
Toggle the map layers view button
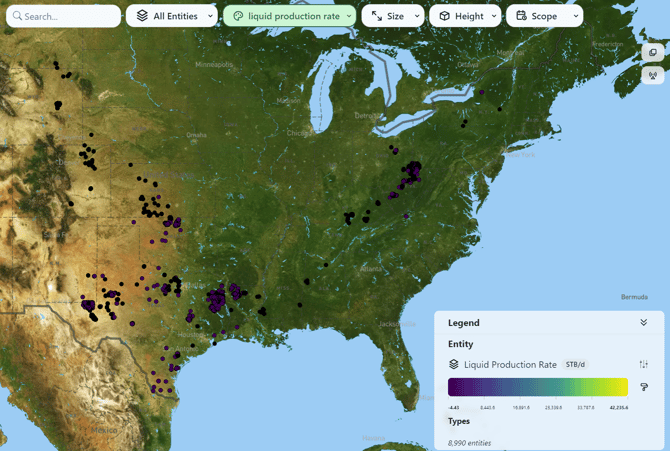click(653, 52)
